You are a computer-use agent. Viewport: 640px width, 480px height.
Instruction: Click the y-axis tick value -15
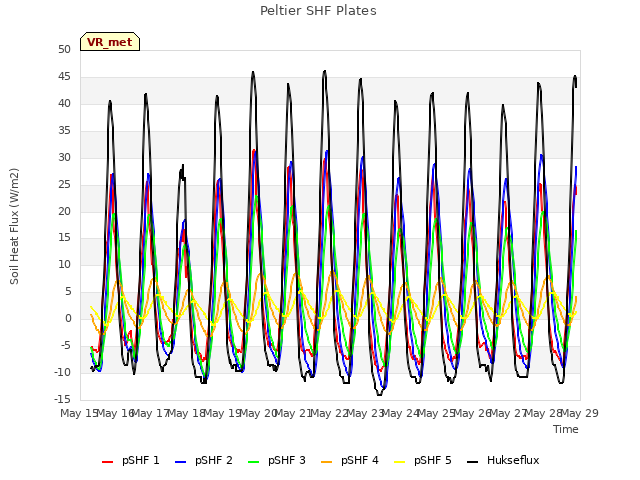click(62, 399)
